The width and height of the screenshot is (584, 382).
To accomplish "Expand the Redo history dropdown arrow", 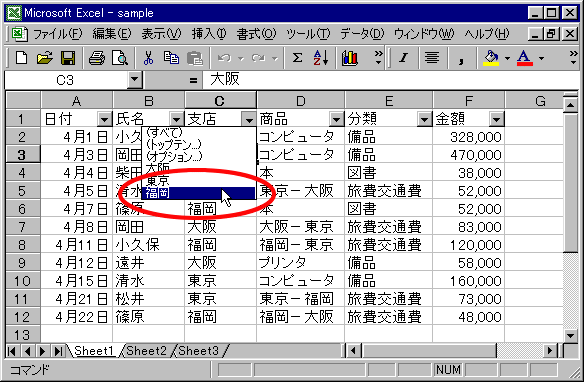I will [x=275, y=58].
